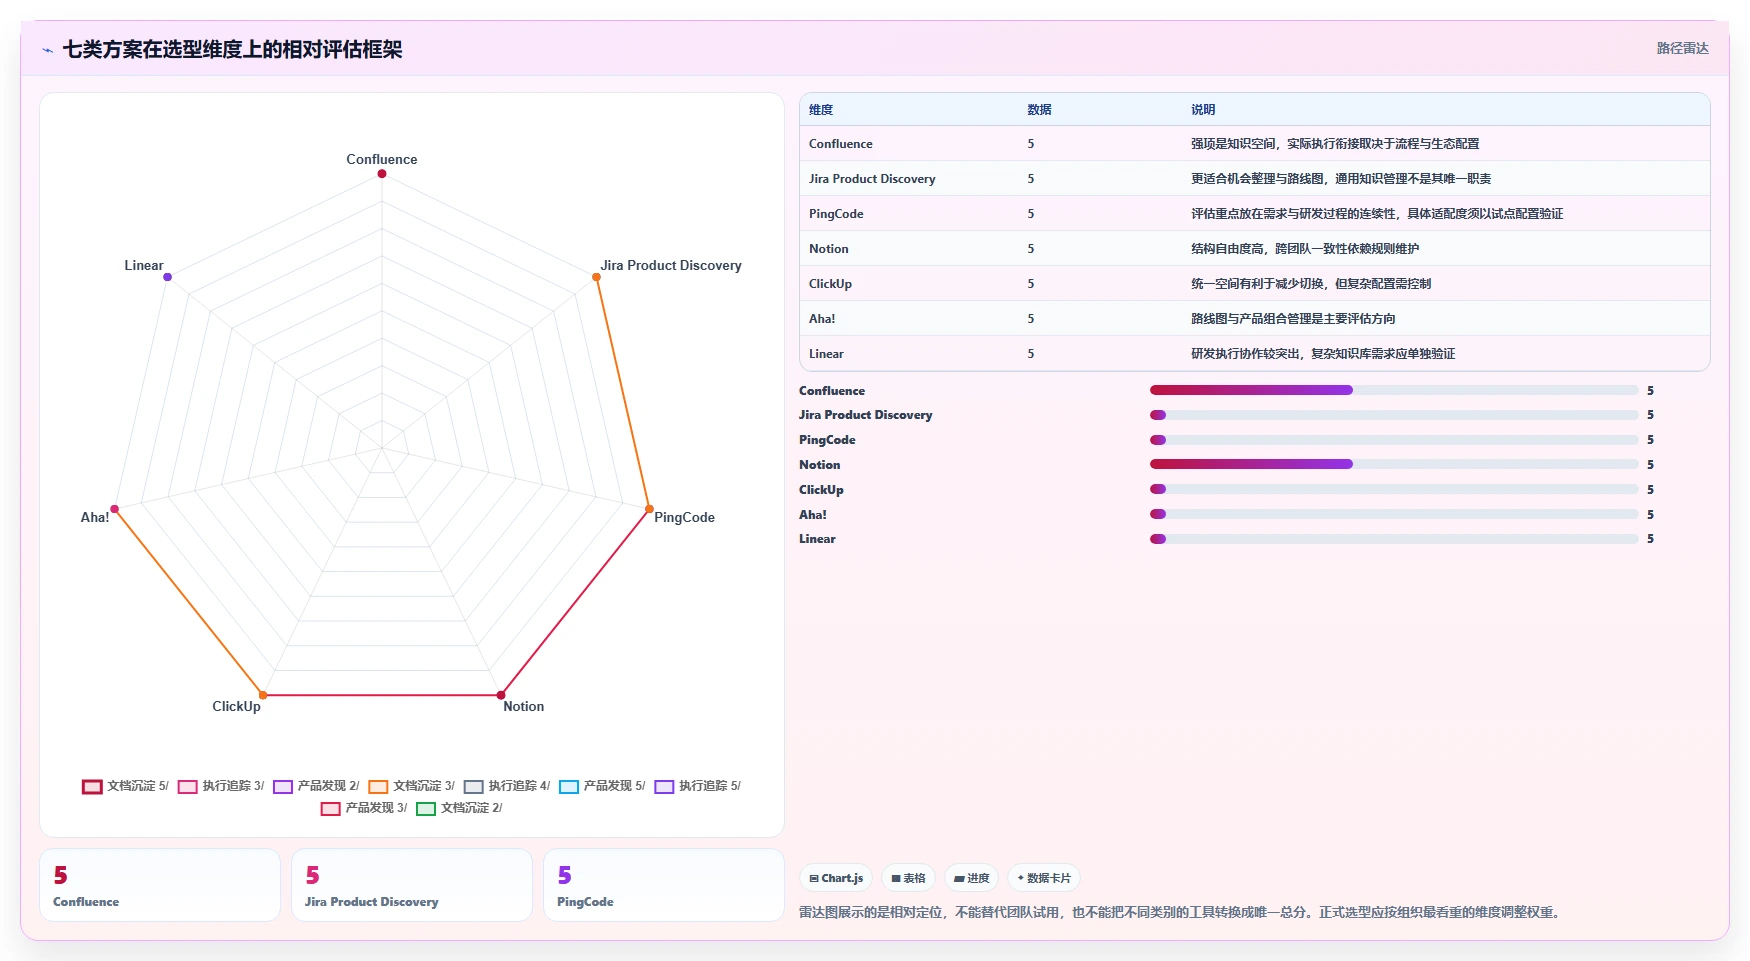The width and height of the screenshot is (1750, 961).
Task: Click the 数据卡片 chip
Action: (x=1043, y=878)
